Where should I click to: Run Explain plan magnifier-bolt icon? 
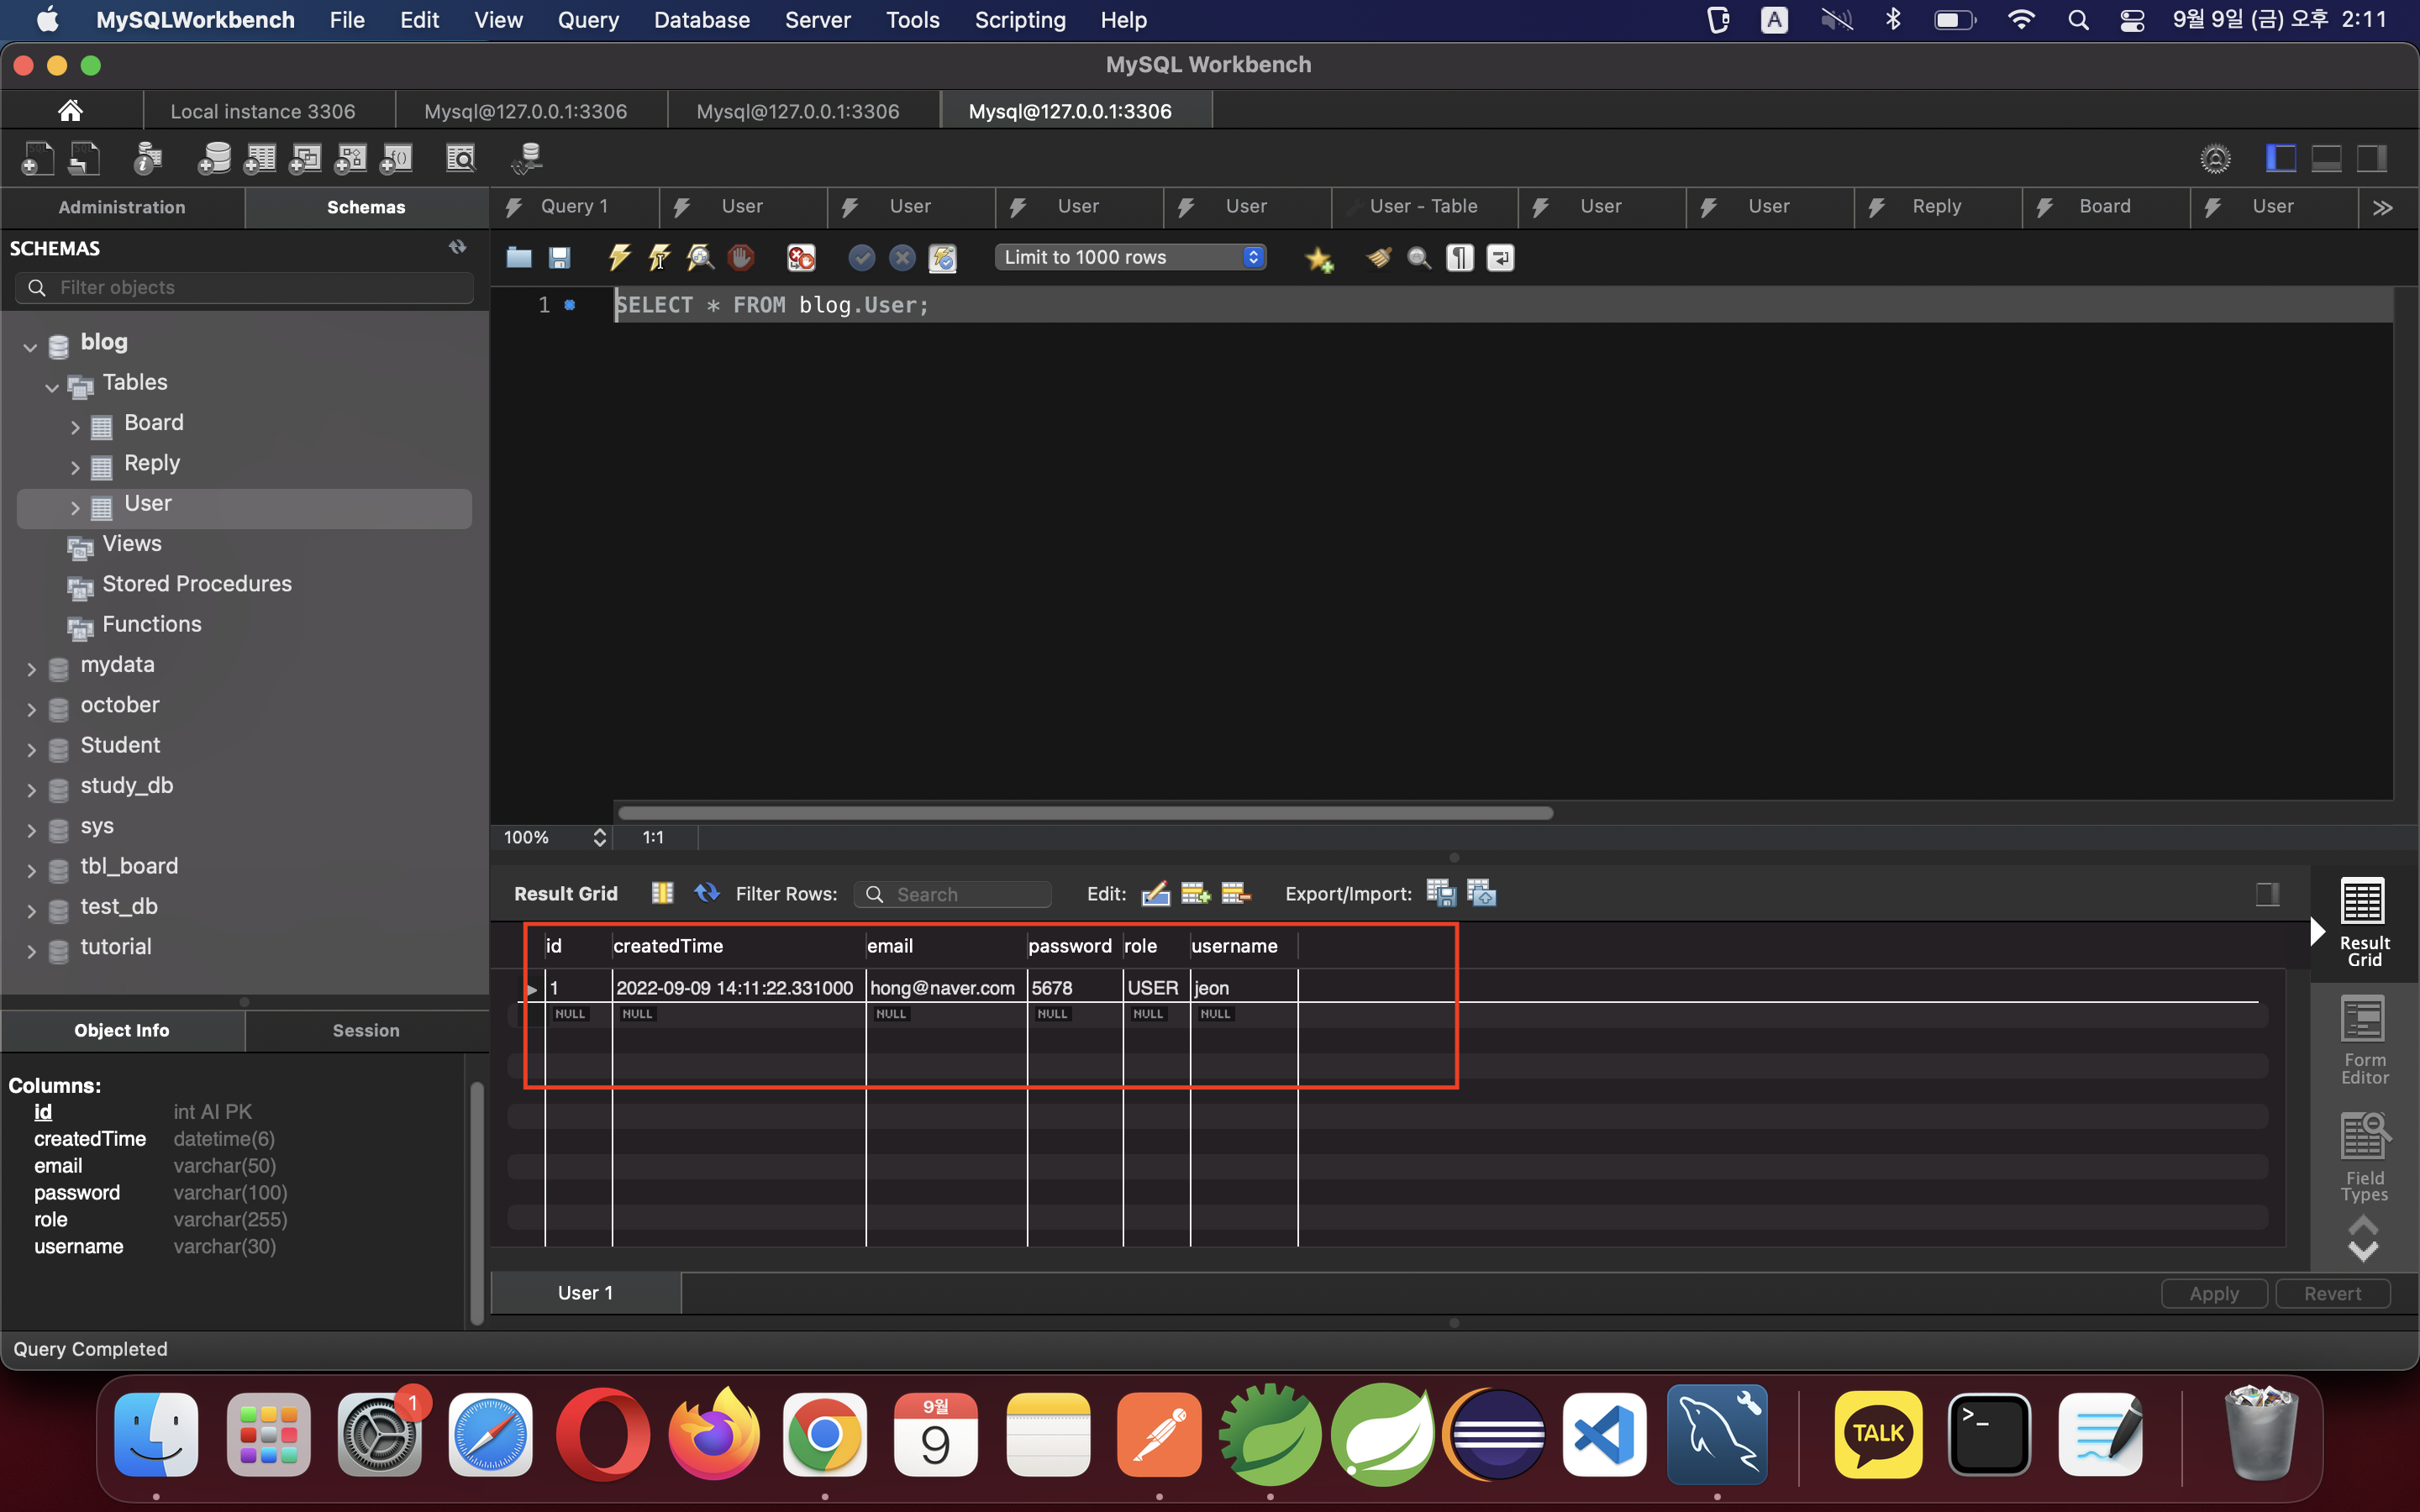click(700, 258)
